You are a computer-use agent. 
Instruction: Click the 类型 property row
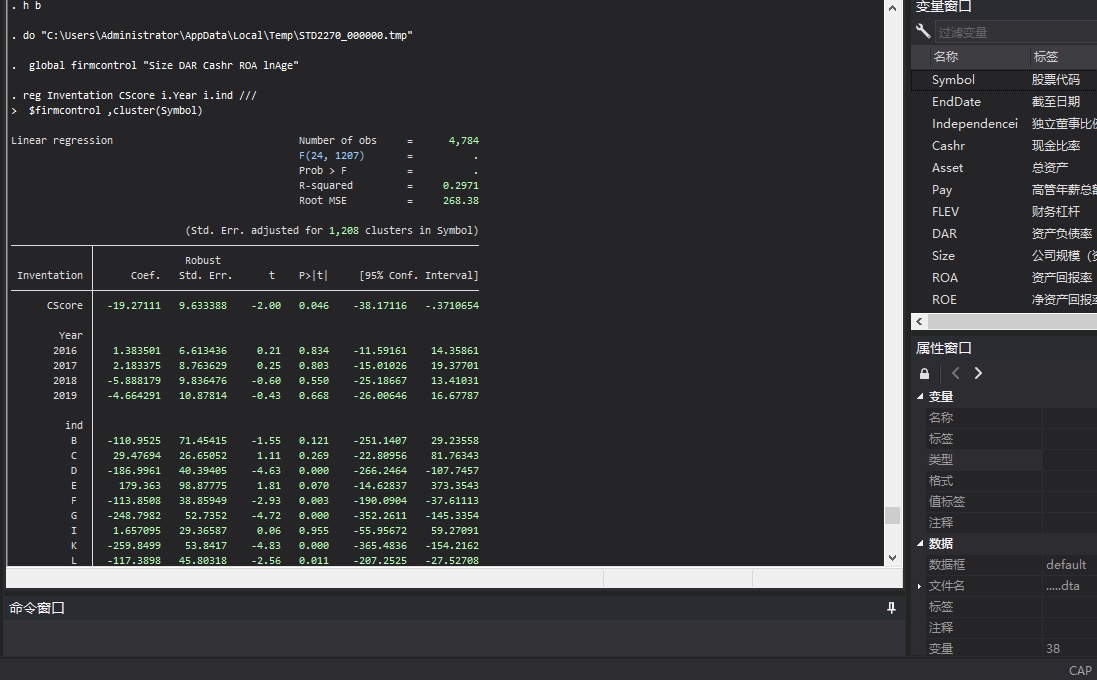tap(1011, 460)
